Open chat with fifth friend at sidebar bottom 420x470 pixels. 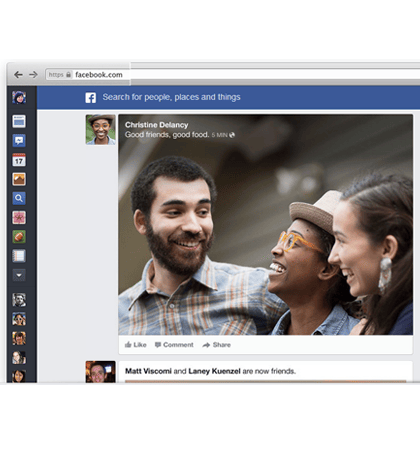(19, 376)
